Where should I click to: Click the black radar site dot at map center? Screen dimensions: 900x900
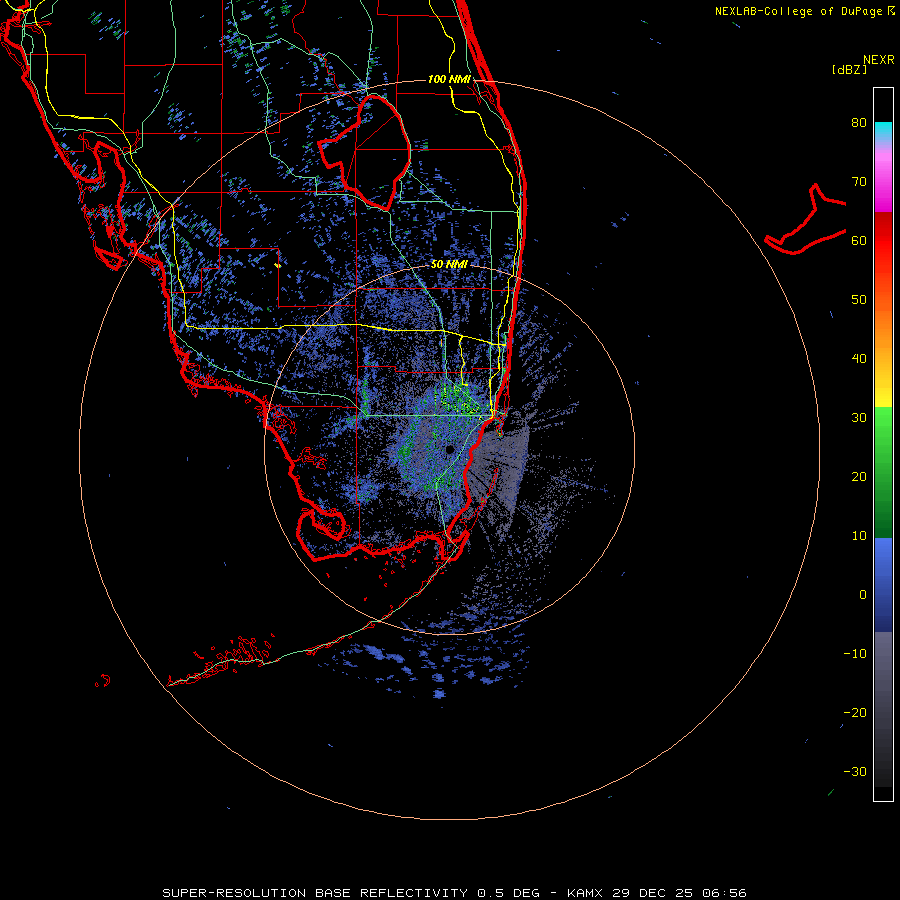[x=449, y=449]
